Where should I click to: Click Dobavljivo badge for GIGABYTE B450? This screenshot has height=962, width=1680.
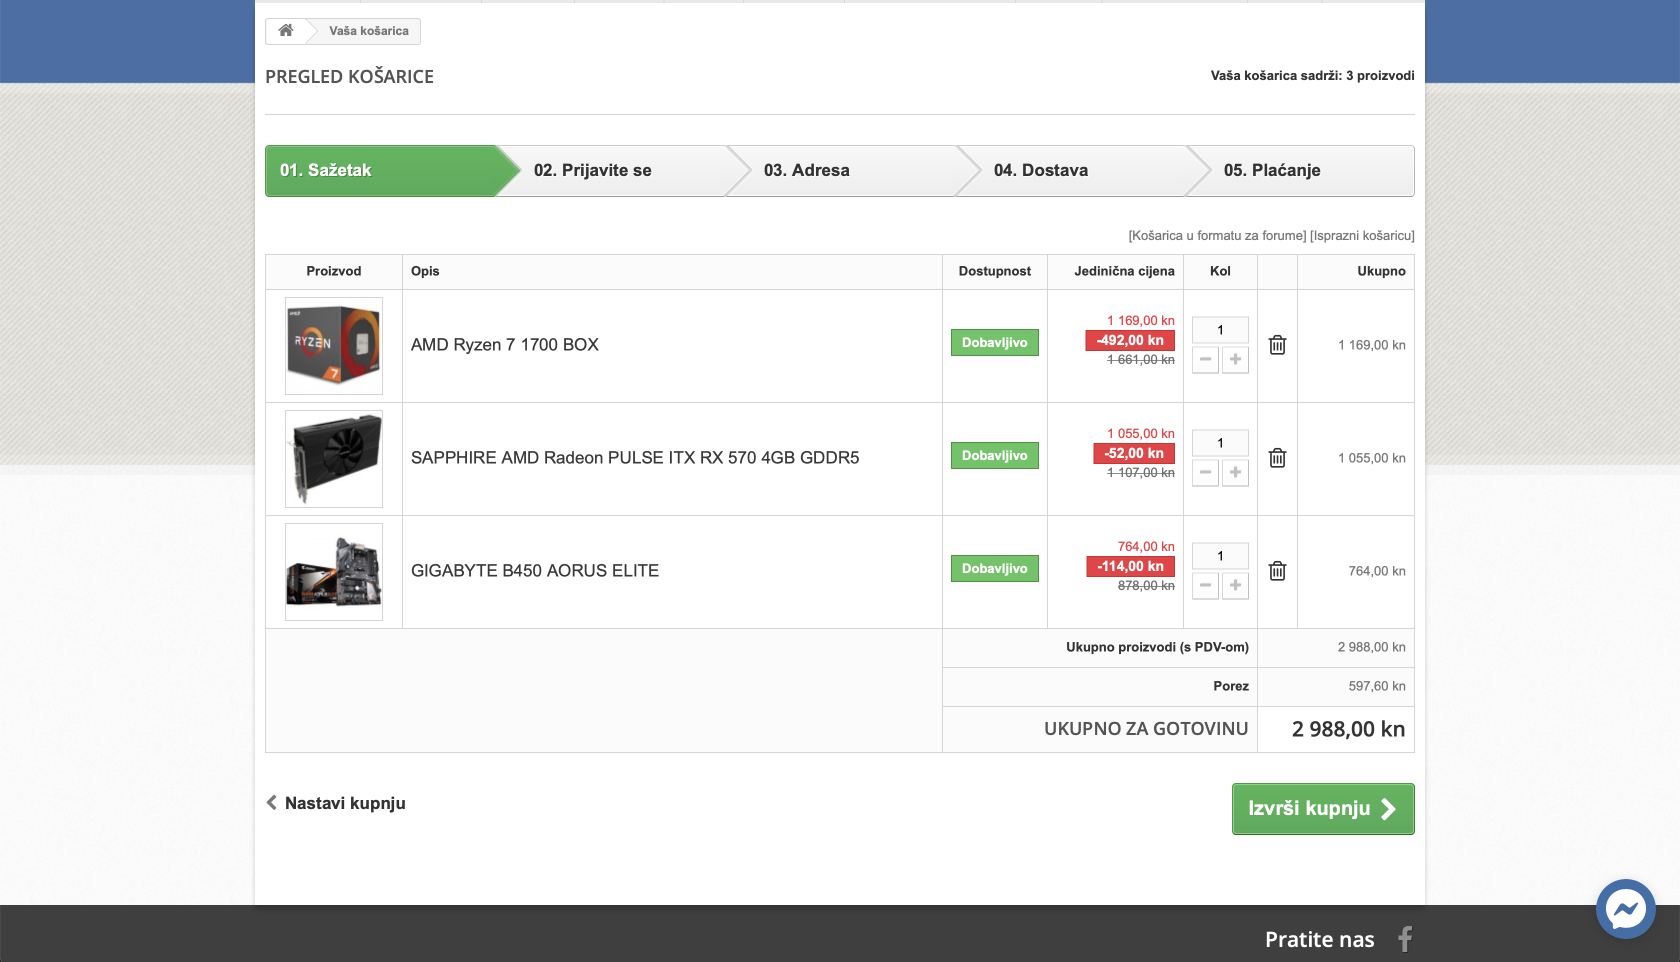pos(995,569)
